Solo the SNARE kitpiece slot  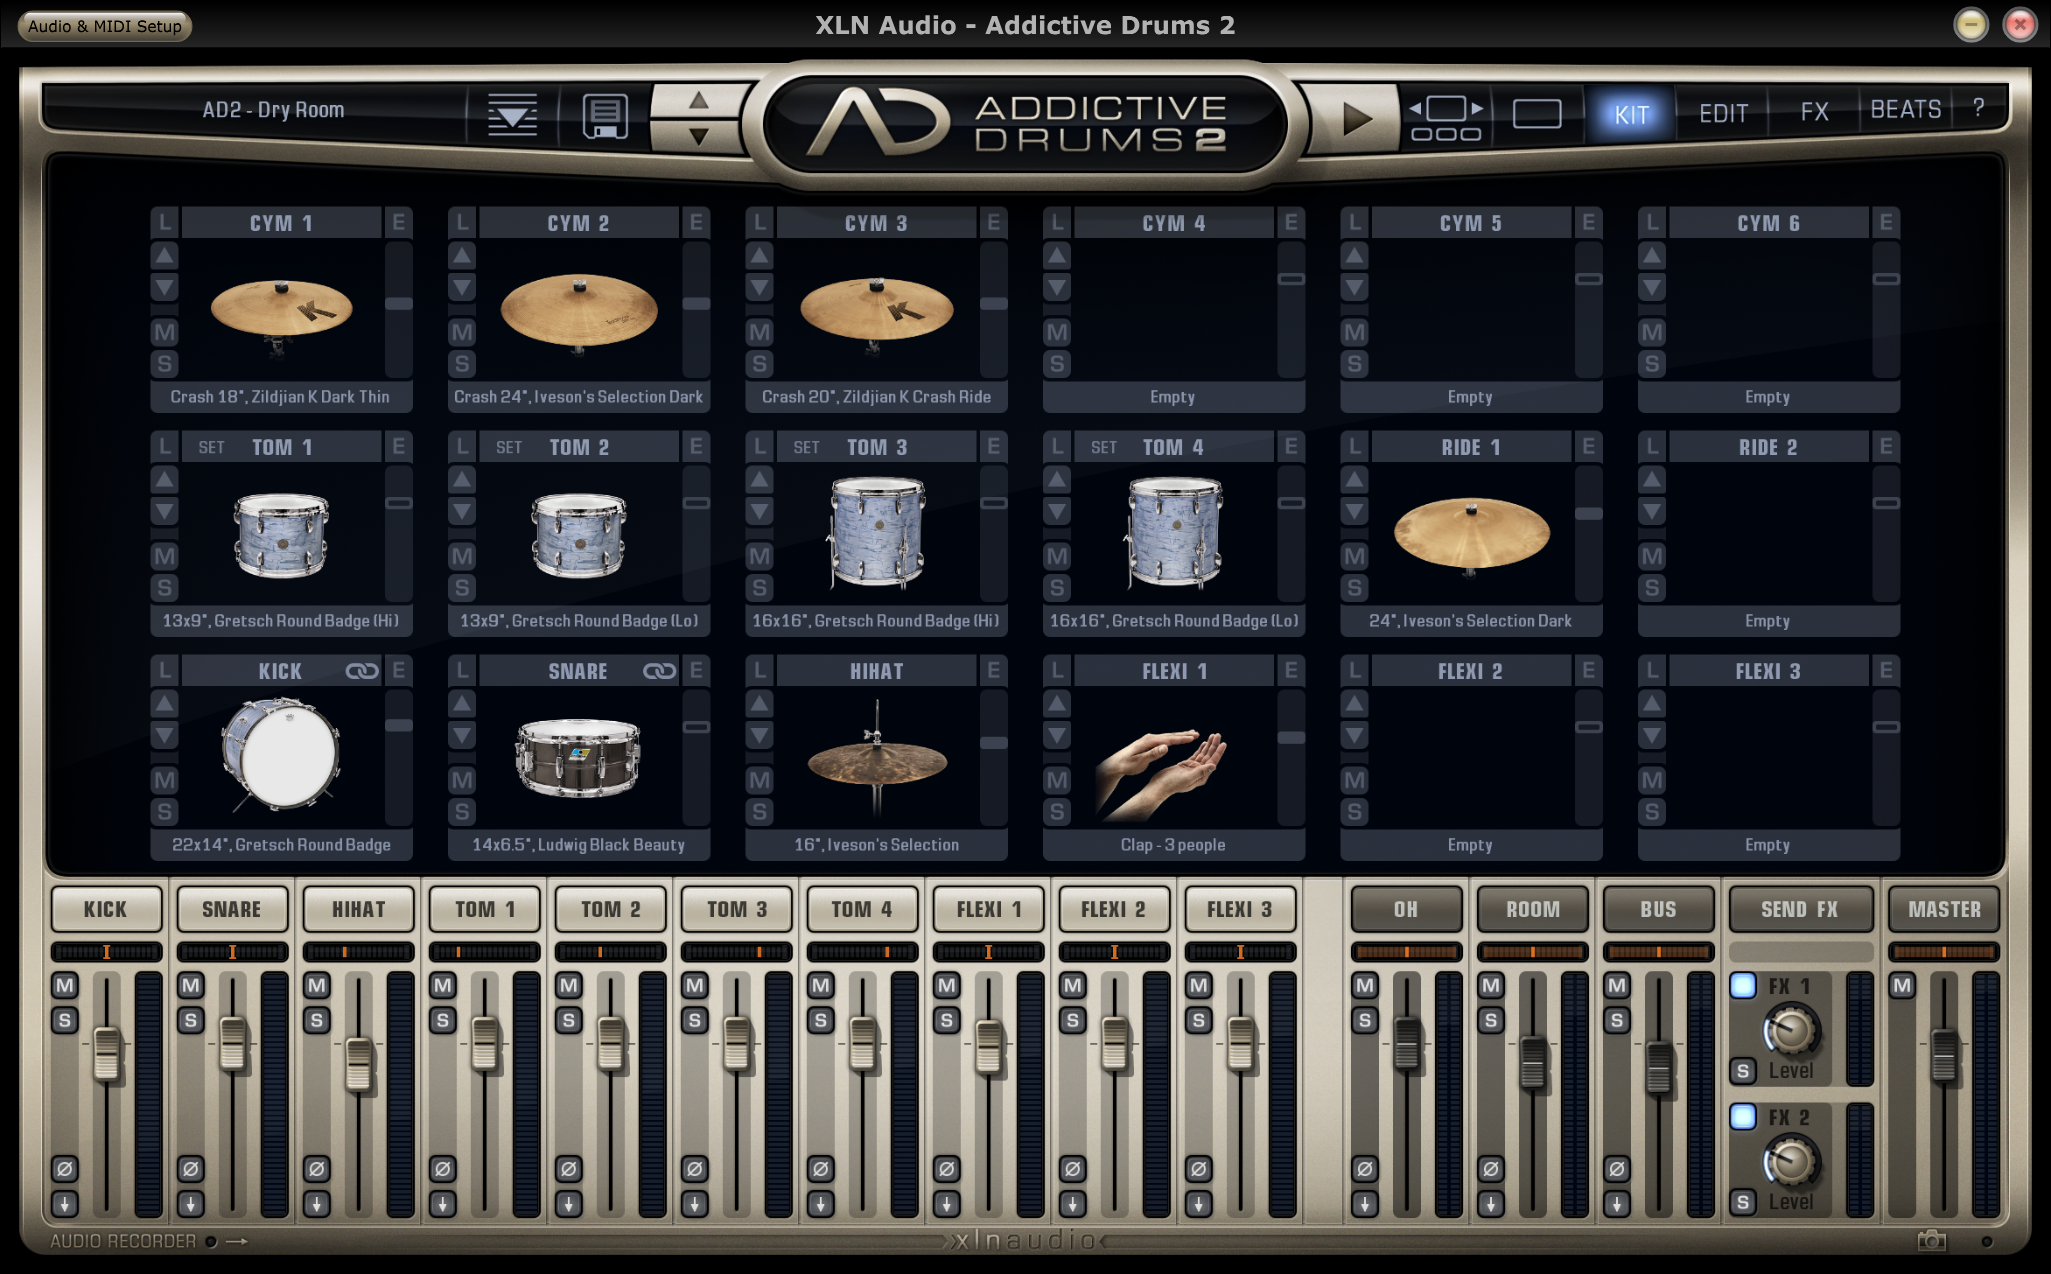462,811
